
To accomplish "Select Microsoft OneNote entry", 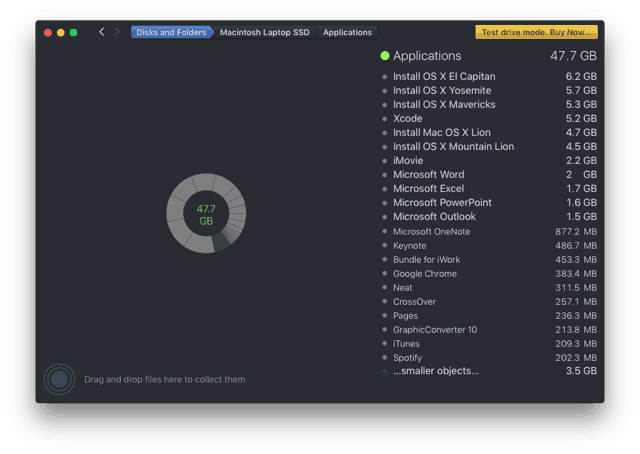I will (489, 231).
